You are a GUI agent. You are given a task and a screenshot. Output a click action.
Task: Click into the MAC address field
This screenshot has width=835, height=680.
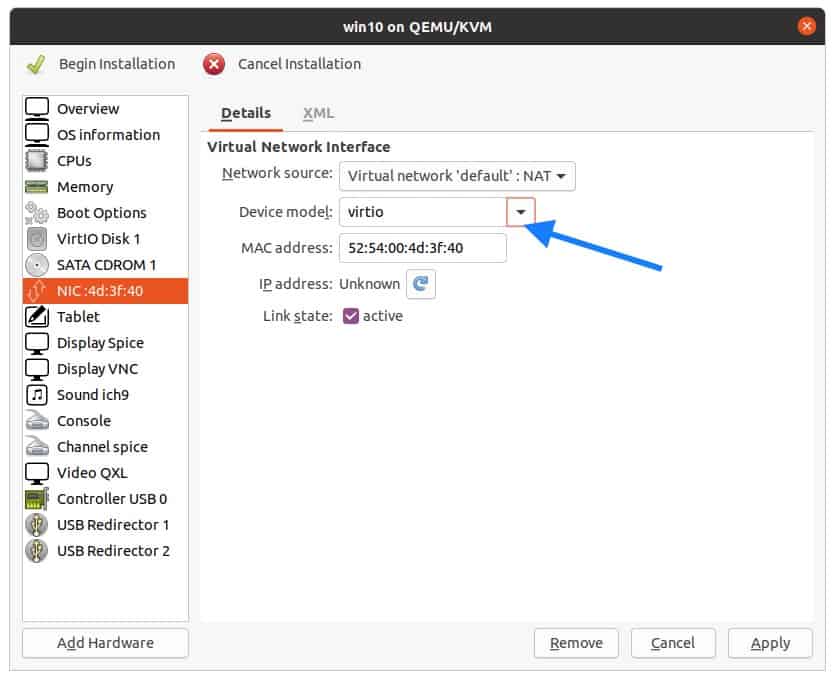coord(423,248)
